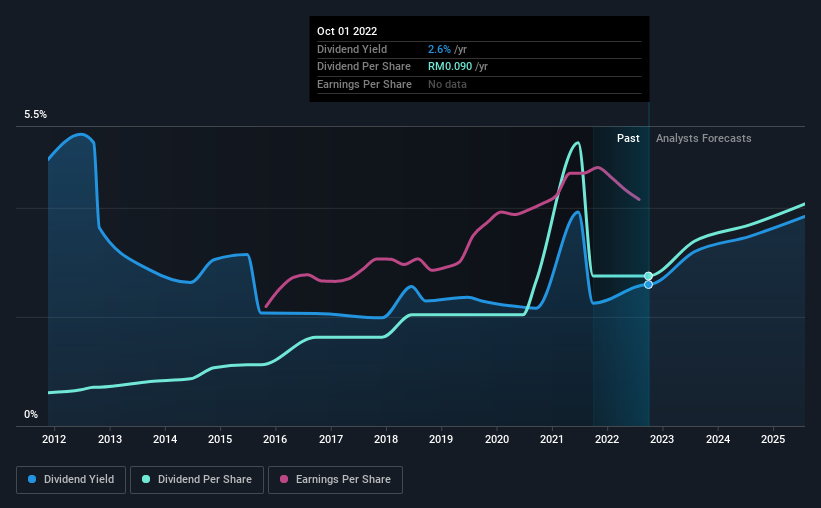
Task: Select the blue Dividend Yield data point
Action: [648, 284]
